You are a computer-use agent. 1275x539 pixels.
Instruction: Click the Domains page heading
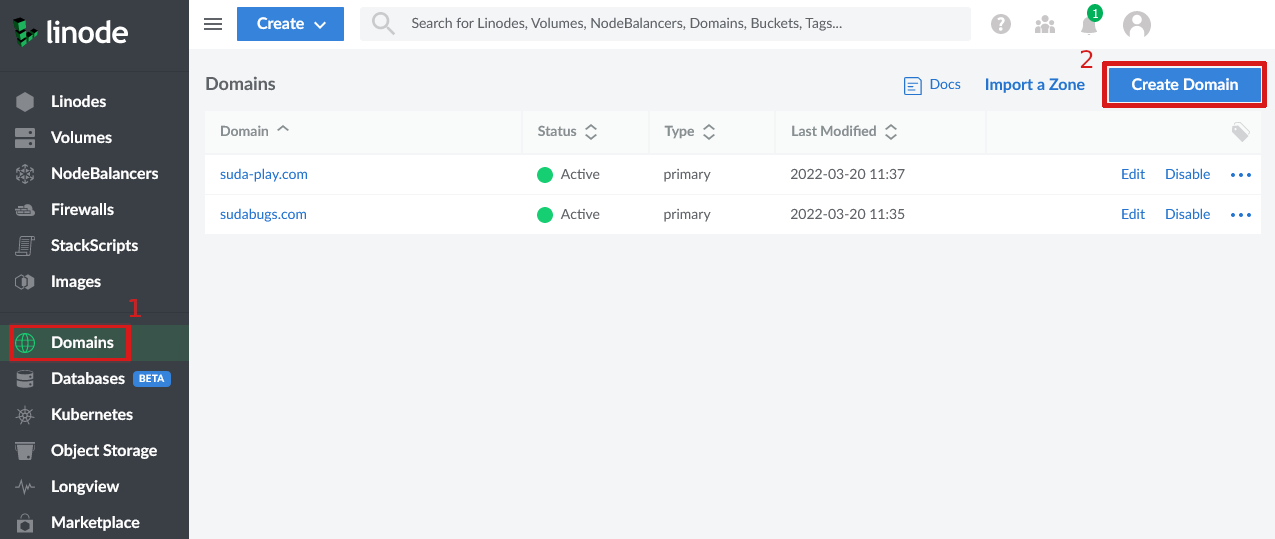(x=240, y=84)
